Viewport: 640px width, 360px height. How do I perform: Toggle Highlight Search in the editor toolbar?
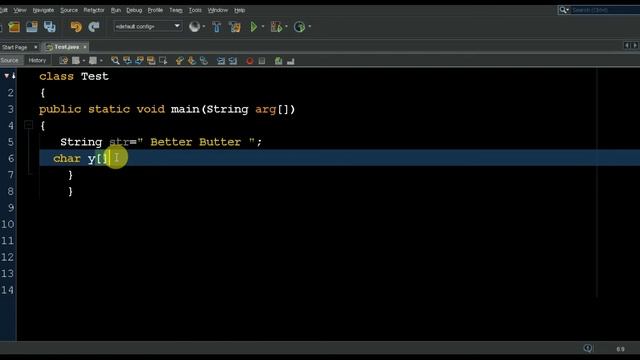click(151, 61)
